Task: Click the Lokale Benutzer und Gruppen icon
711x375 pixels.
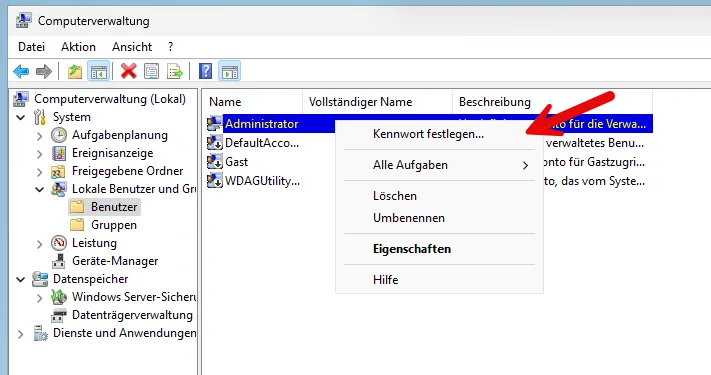Action: tap(59, 189)
